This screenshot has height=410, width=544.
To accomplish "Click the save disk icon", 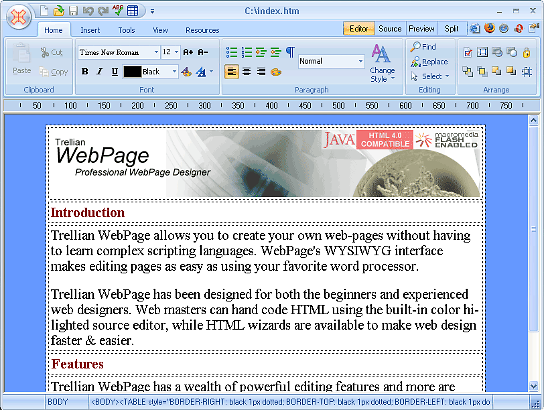I will point(73,11).
